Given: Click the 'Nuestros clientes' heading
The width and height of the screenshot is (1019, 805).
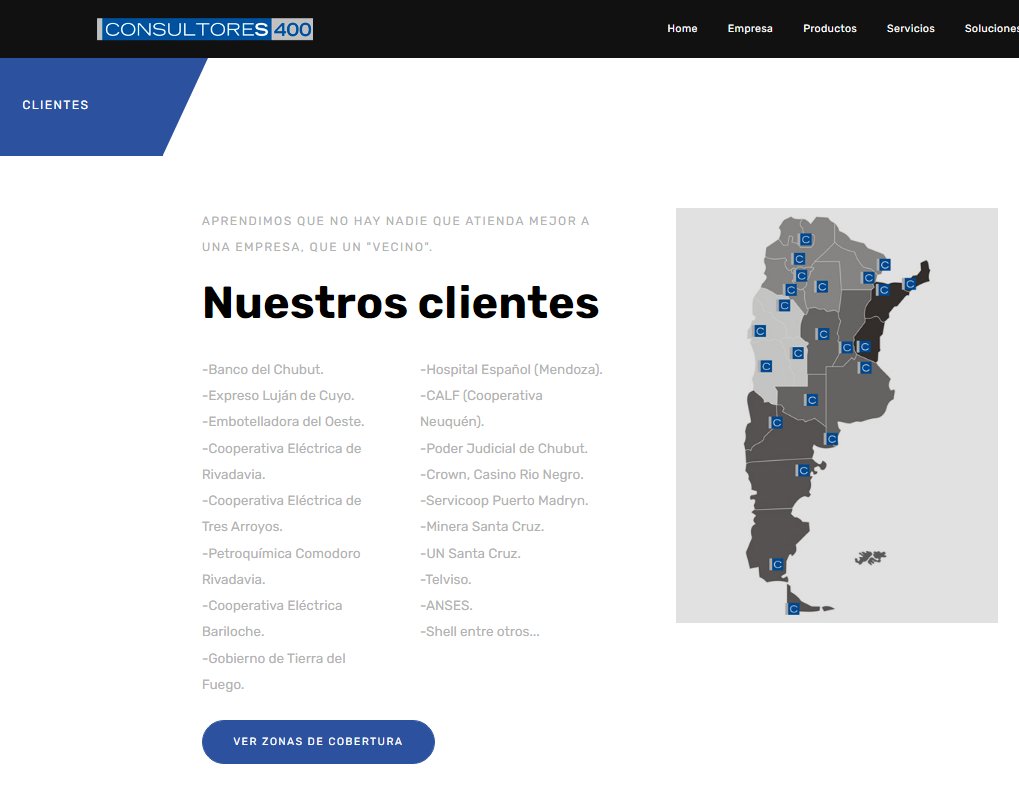Looking at the screenshot, I should point(400,303).
